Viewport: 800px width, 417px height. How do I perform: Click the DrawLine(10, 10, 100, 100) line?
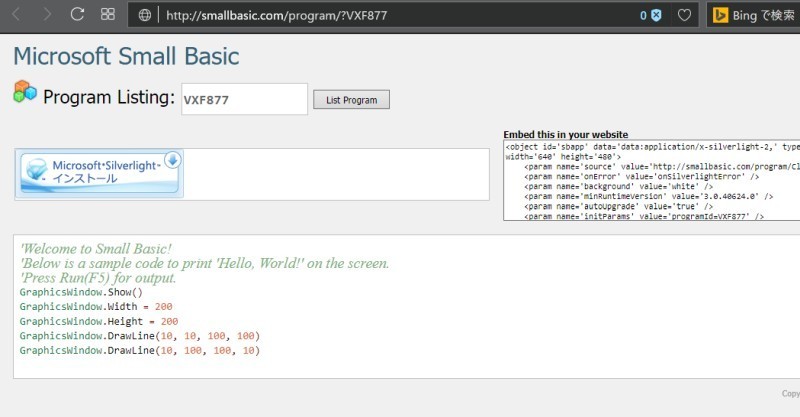coord(140,336)
